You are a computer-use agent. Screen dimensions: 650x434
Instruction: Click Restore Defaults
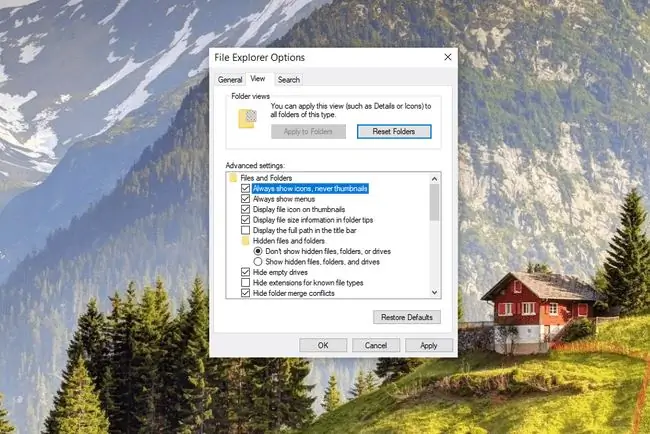click(407, 317)
